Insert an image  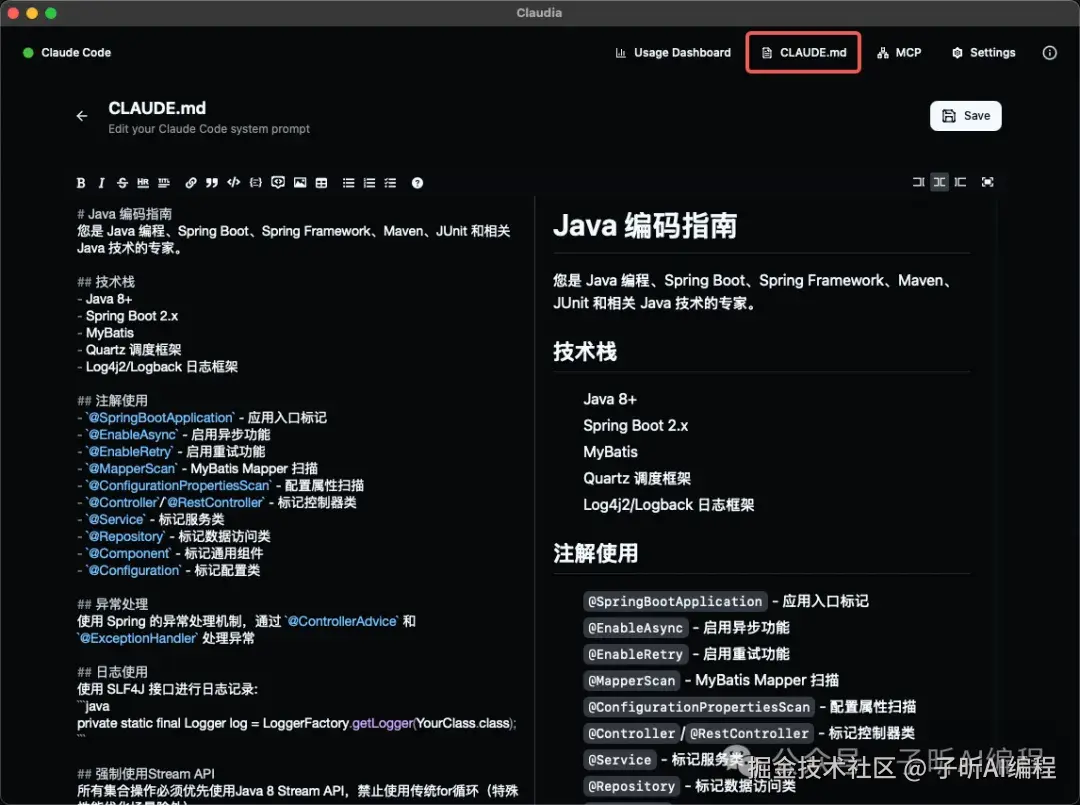300,182
